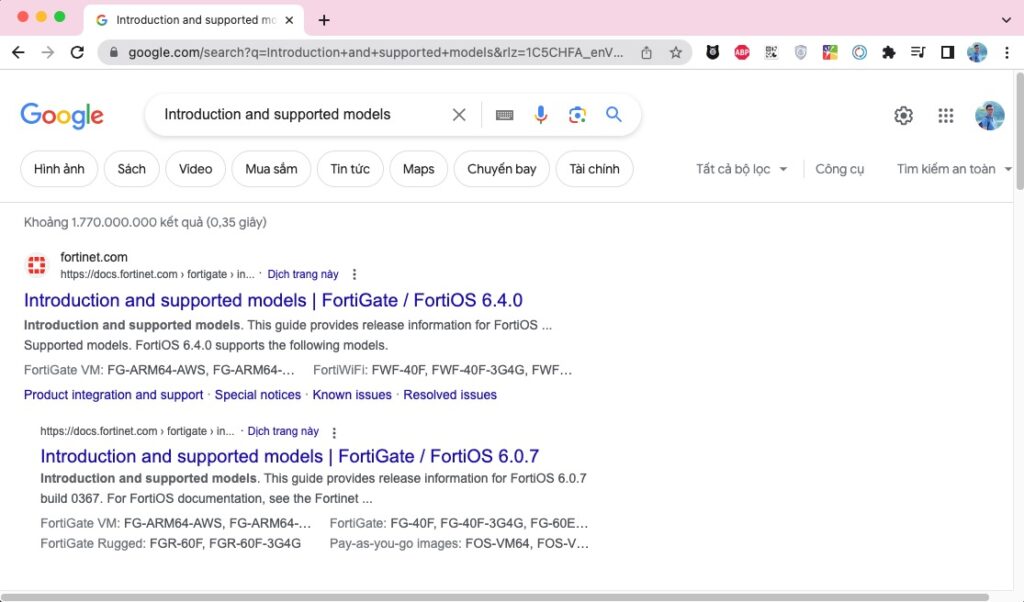This screenshot has height=602, width=1024.
Task: Click the site lock icon in address bar
Action: [x=114, y=53]
